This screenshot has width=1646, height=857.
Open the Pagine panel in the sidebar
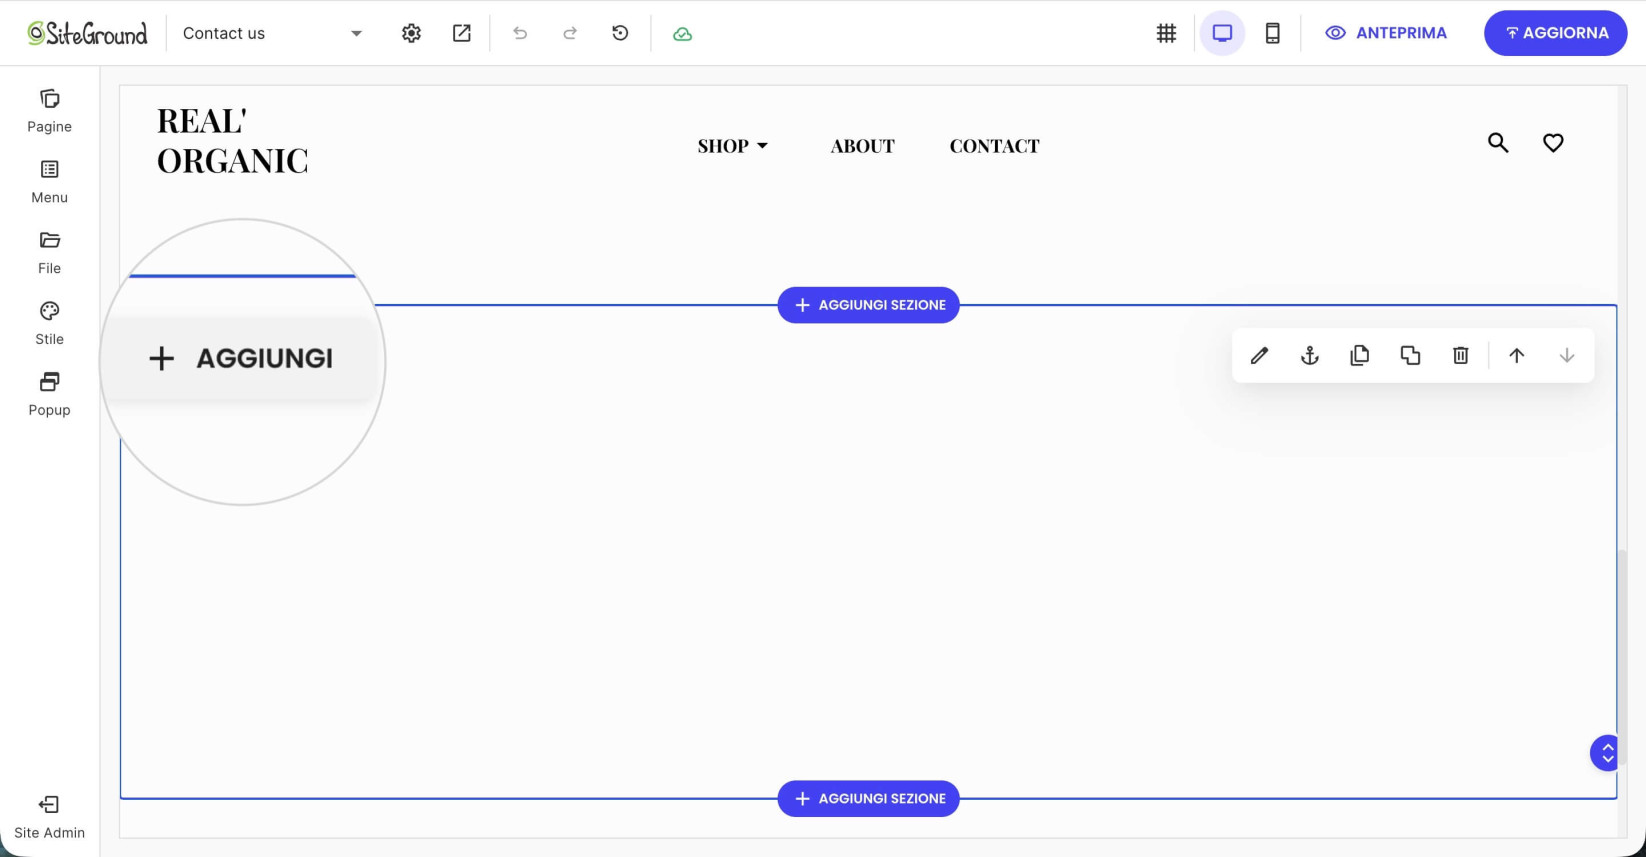(x=49, y=111)
